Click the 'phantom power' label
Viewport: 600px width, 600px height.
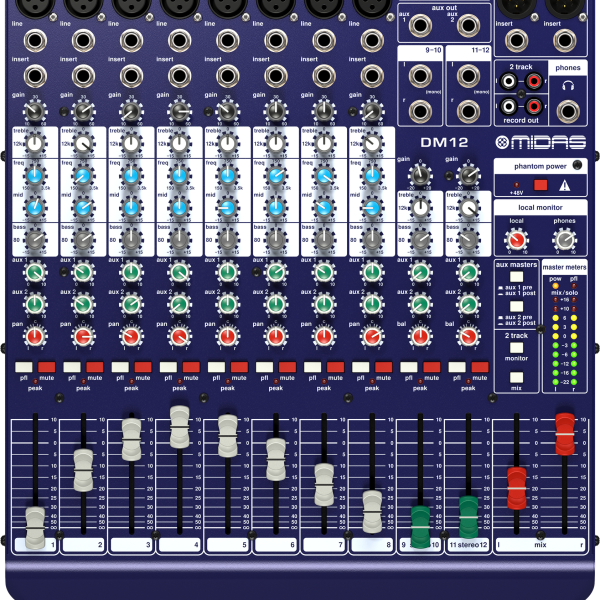click(540, 166)
